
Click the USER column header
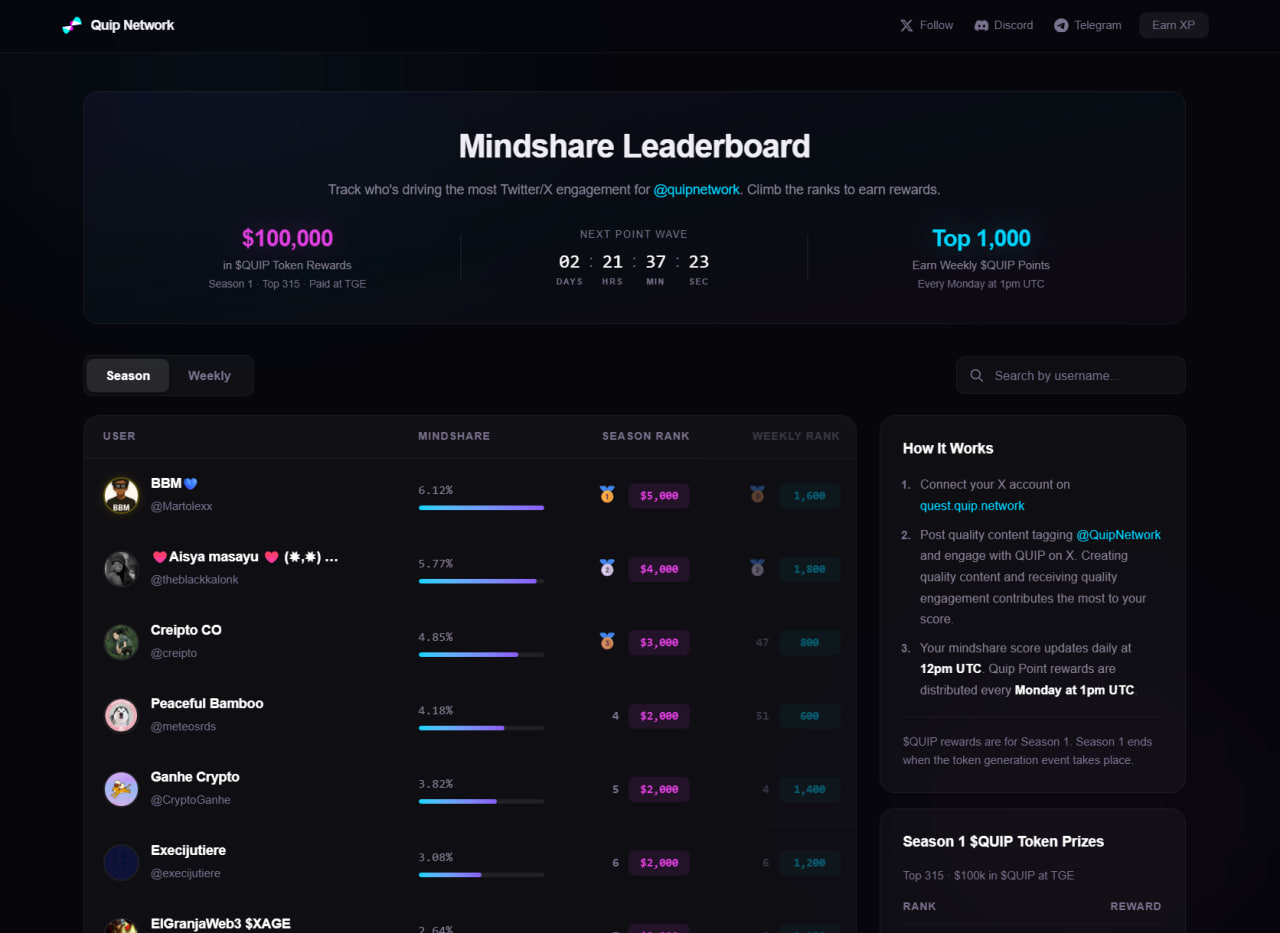click(119, 436)
